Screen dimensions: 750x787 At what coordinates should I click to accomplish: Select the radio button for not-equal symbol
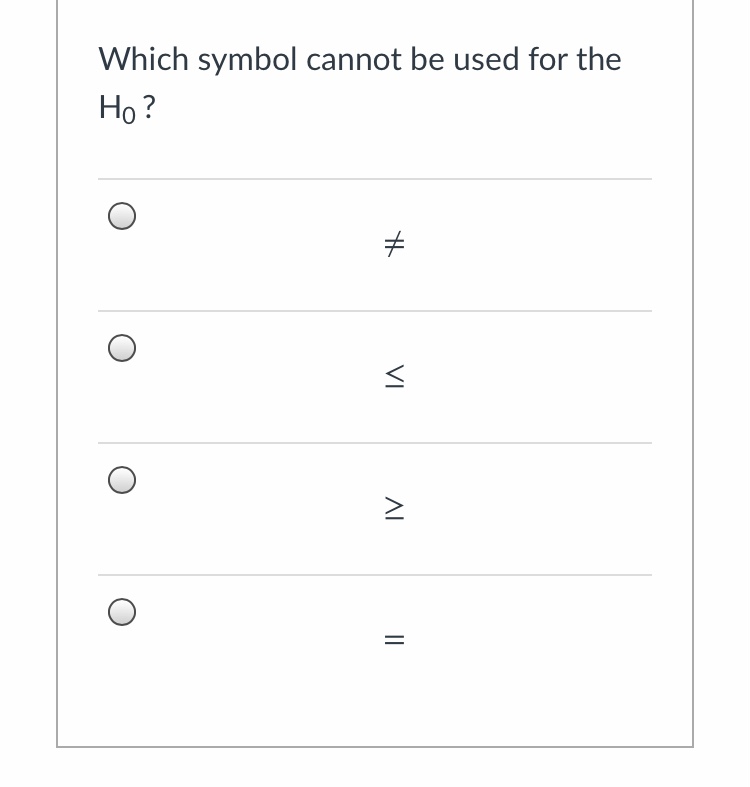click(122, 217)
